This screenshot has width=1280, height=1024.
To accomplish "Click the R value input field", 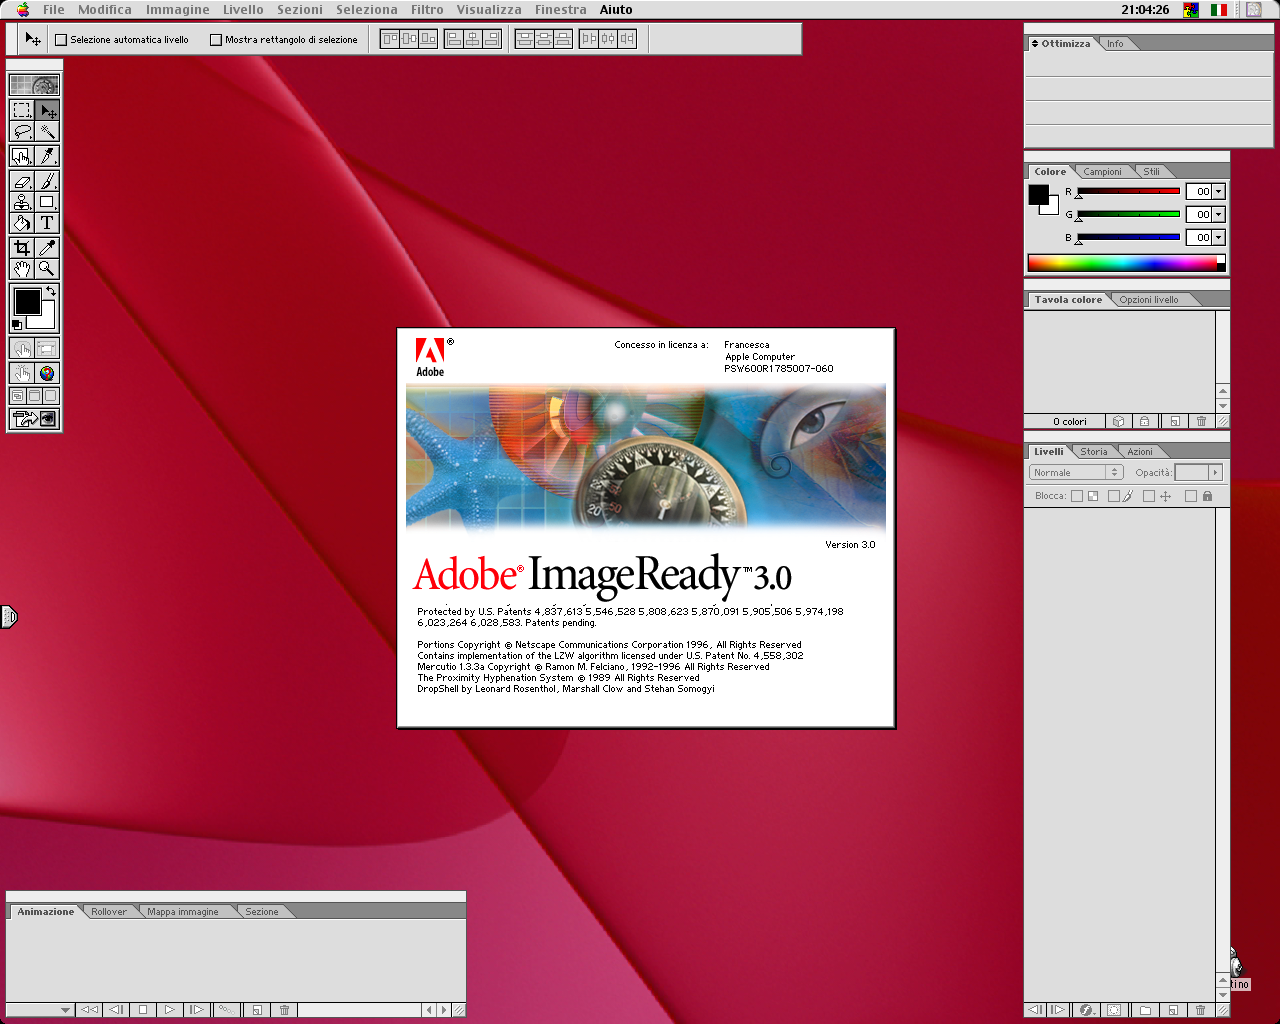I will coord(1198,191).
